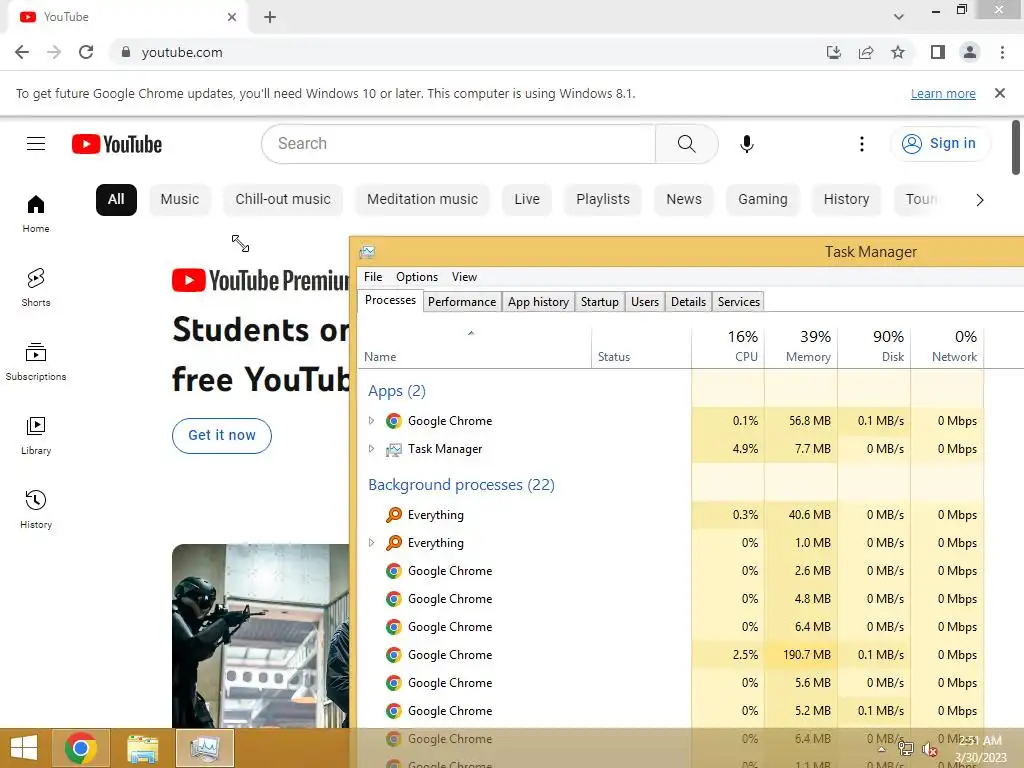Viewport: 1024px width, 768px height.
Task: Click Task Manager taskbar button
Action: tap(205, 748)
